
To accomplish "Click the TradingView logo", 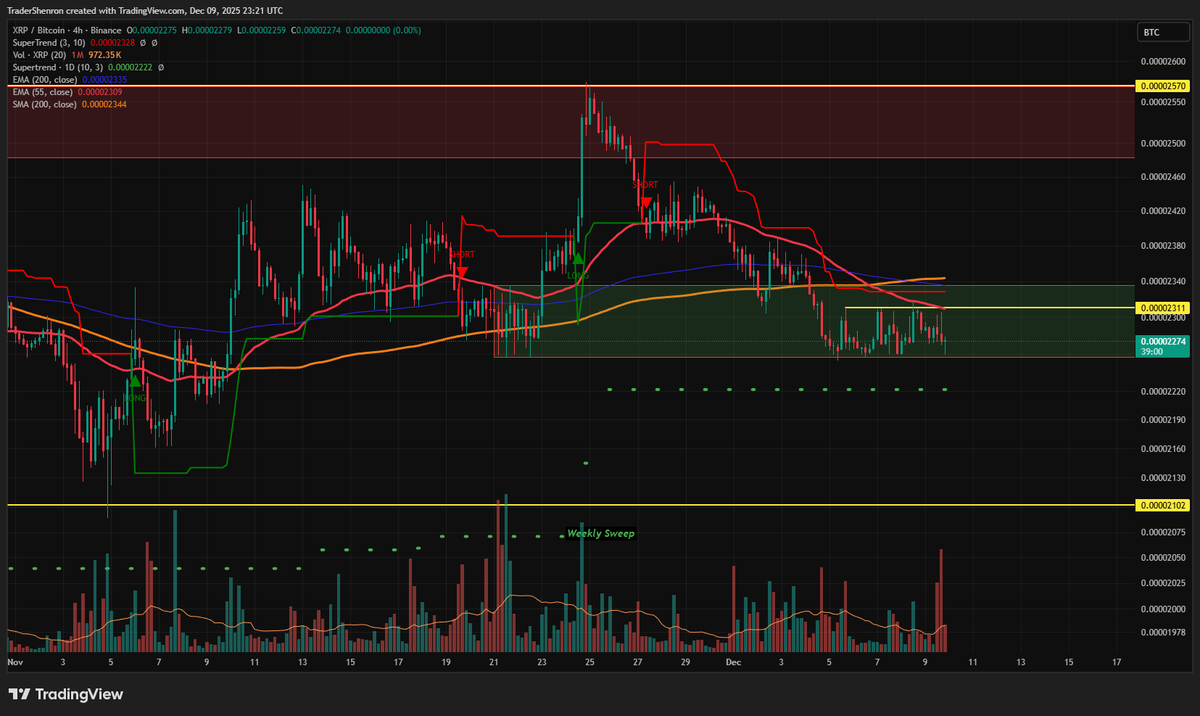I will click(66, 694).
